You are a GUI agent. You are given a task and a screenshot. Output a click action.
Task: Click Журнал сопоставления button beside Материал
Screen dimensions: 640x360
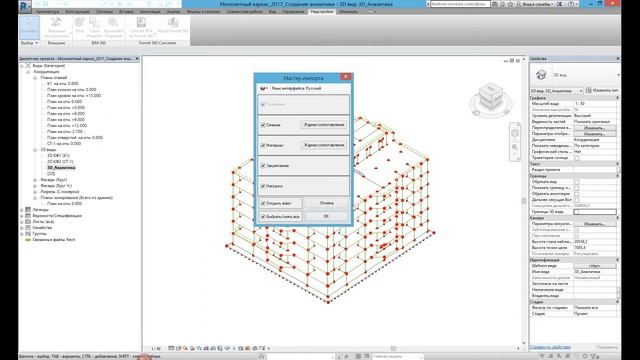pos(324,145)
